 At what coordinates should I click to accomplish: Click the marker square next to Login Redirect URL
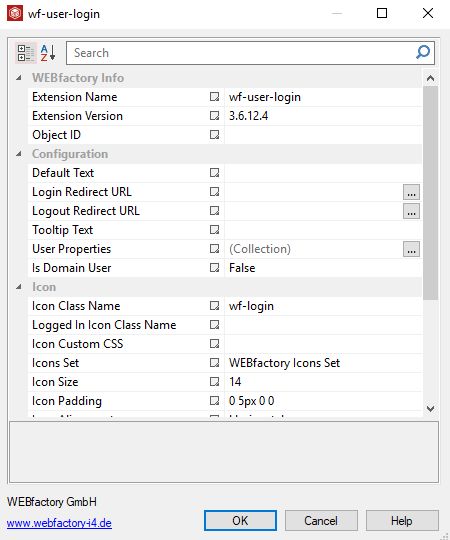click(214, 192)
